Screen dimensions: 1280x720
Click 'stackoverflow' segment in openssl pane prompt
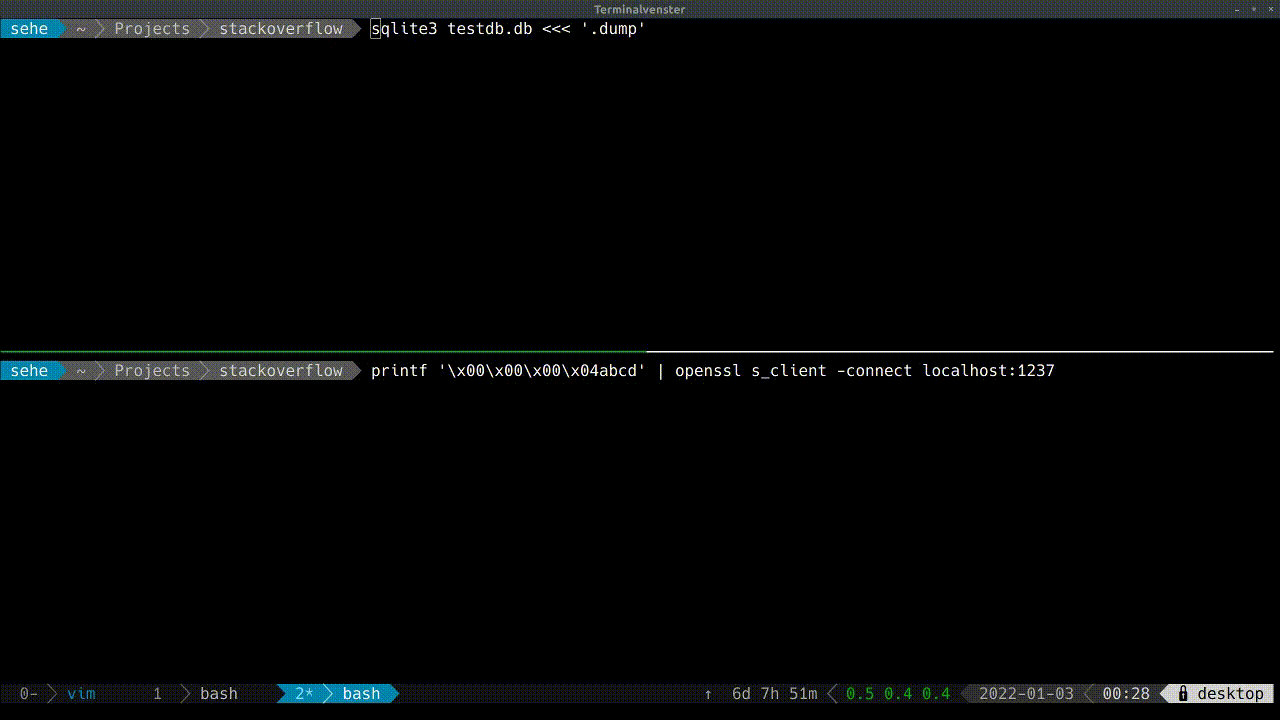[281, 371]
